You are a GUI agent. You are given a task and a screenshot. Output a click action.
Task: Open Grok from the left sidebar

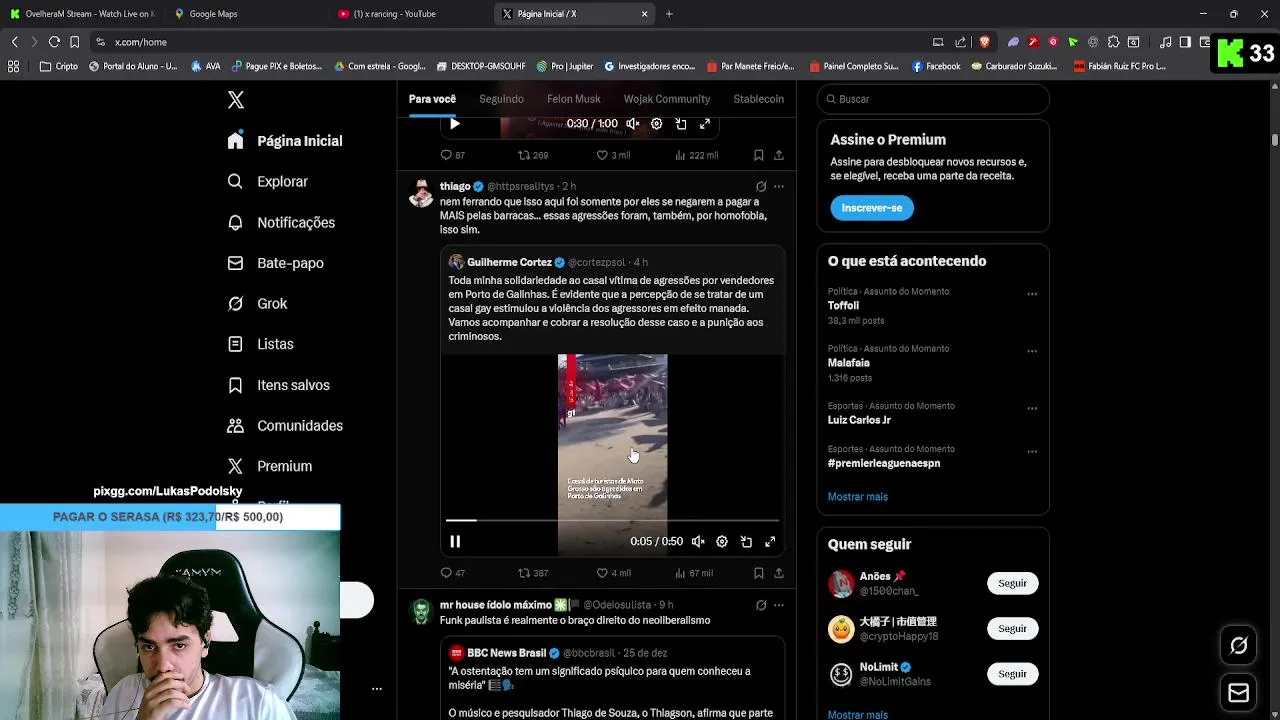257,304
